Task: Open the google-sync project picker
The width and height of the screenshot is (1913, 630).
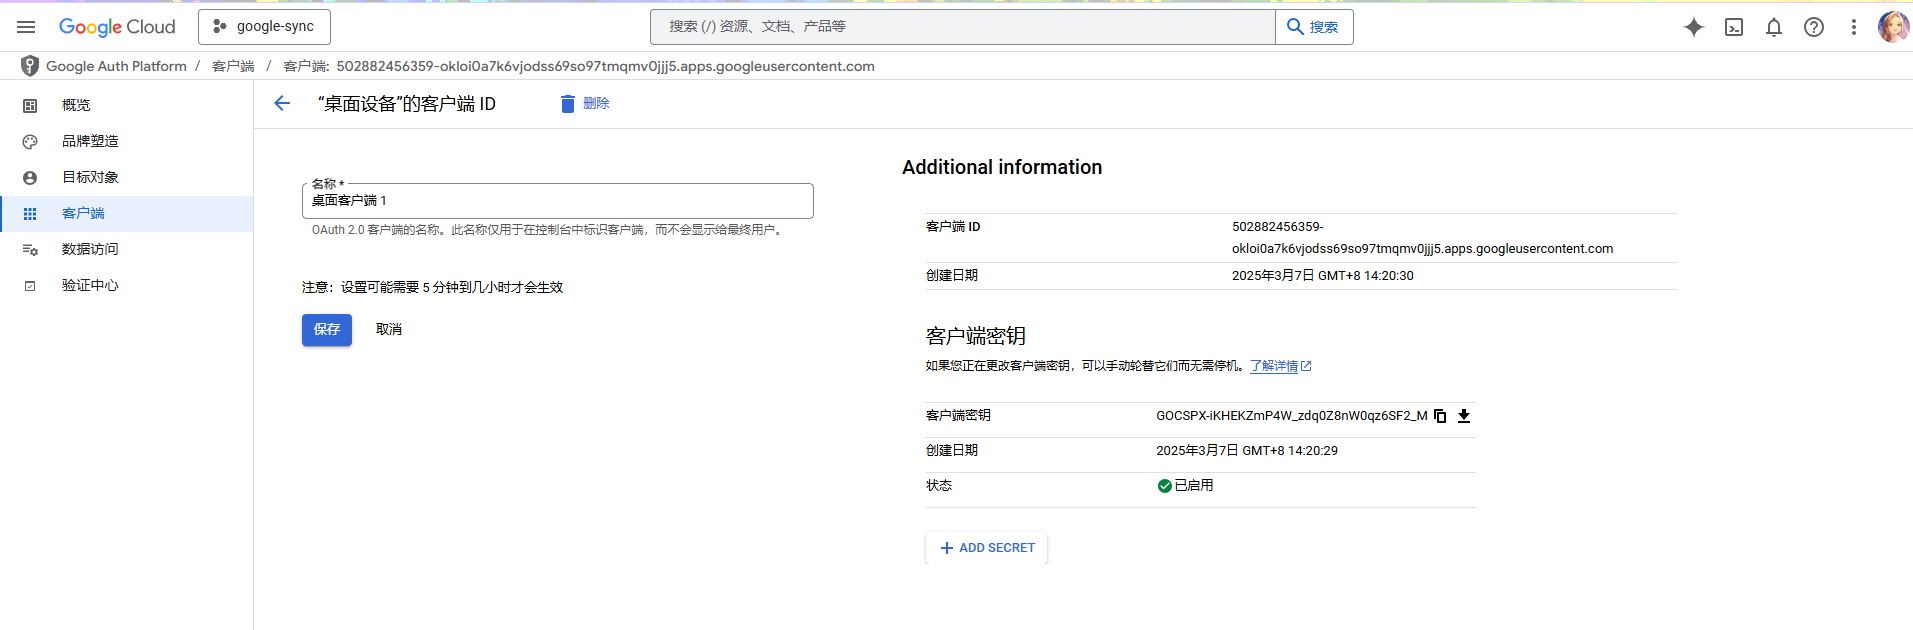Action: click(264, 27)
